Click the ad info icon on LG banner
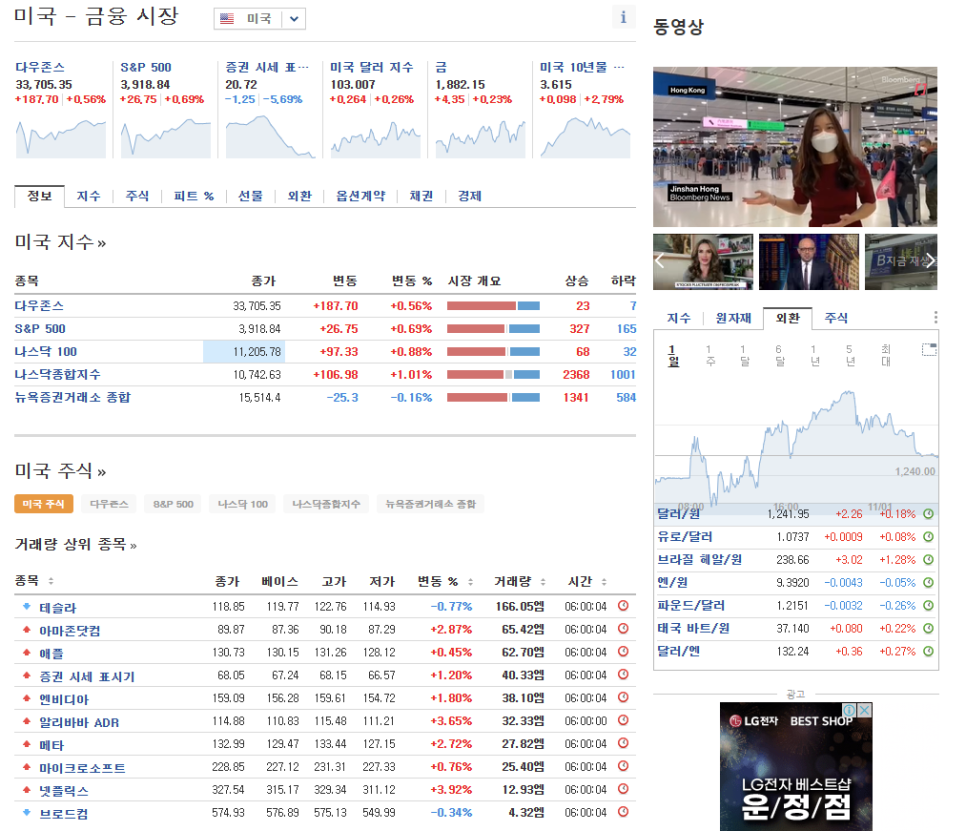 pos(850,710)
